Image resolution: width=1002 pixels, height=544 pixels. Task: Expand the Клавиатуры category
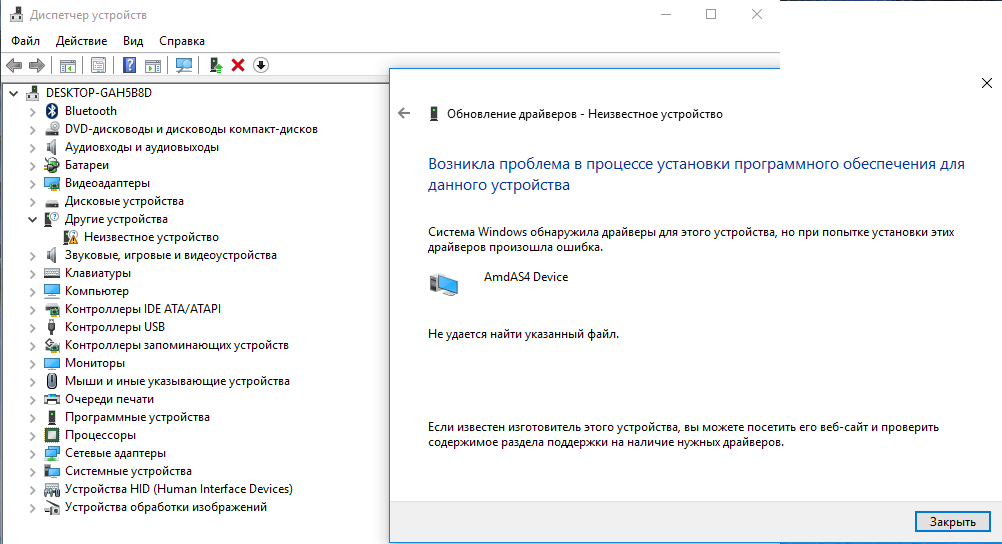[33, 274]
